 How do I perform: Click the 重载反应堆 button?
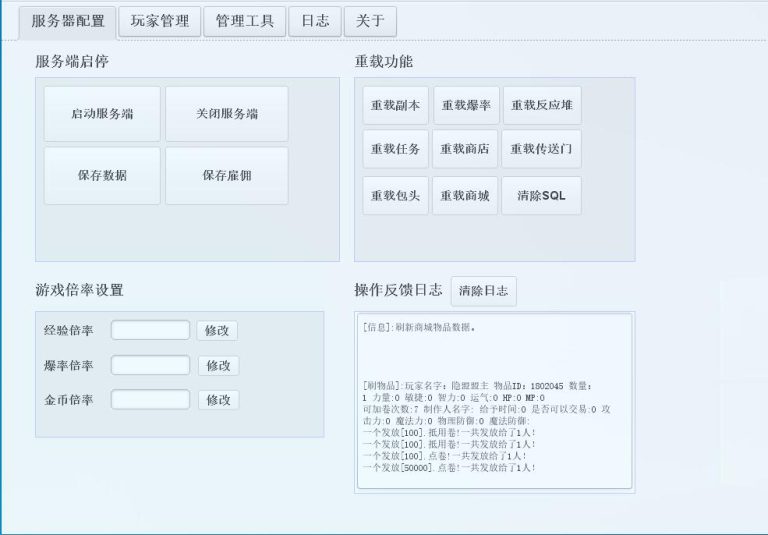click(541, 106)
